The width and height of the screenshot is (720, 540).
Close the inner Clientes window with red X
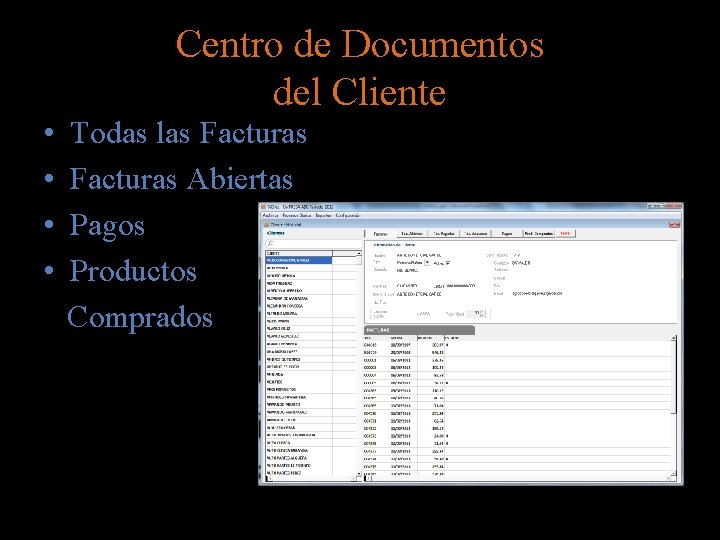[674, 225]
